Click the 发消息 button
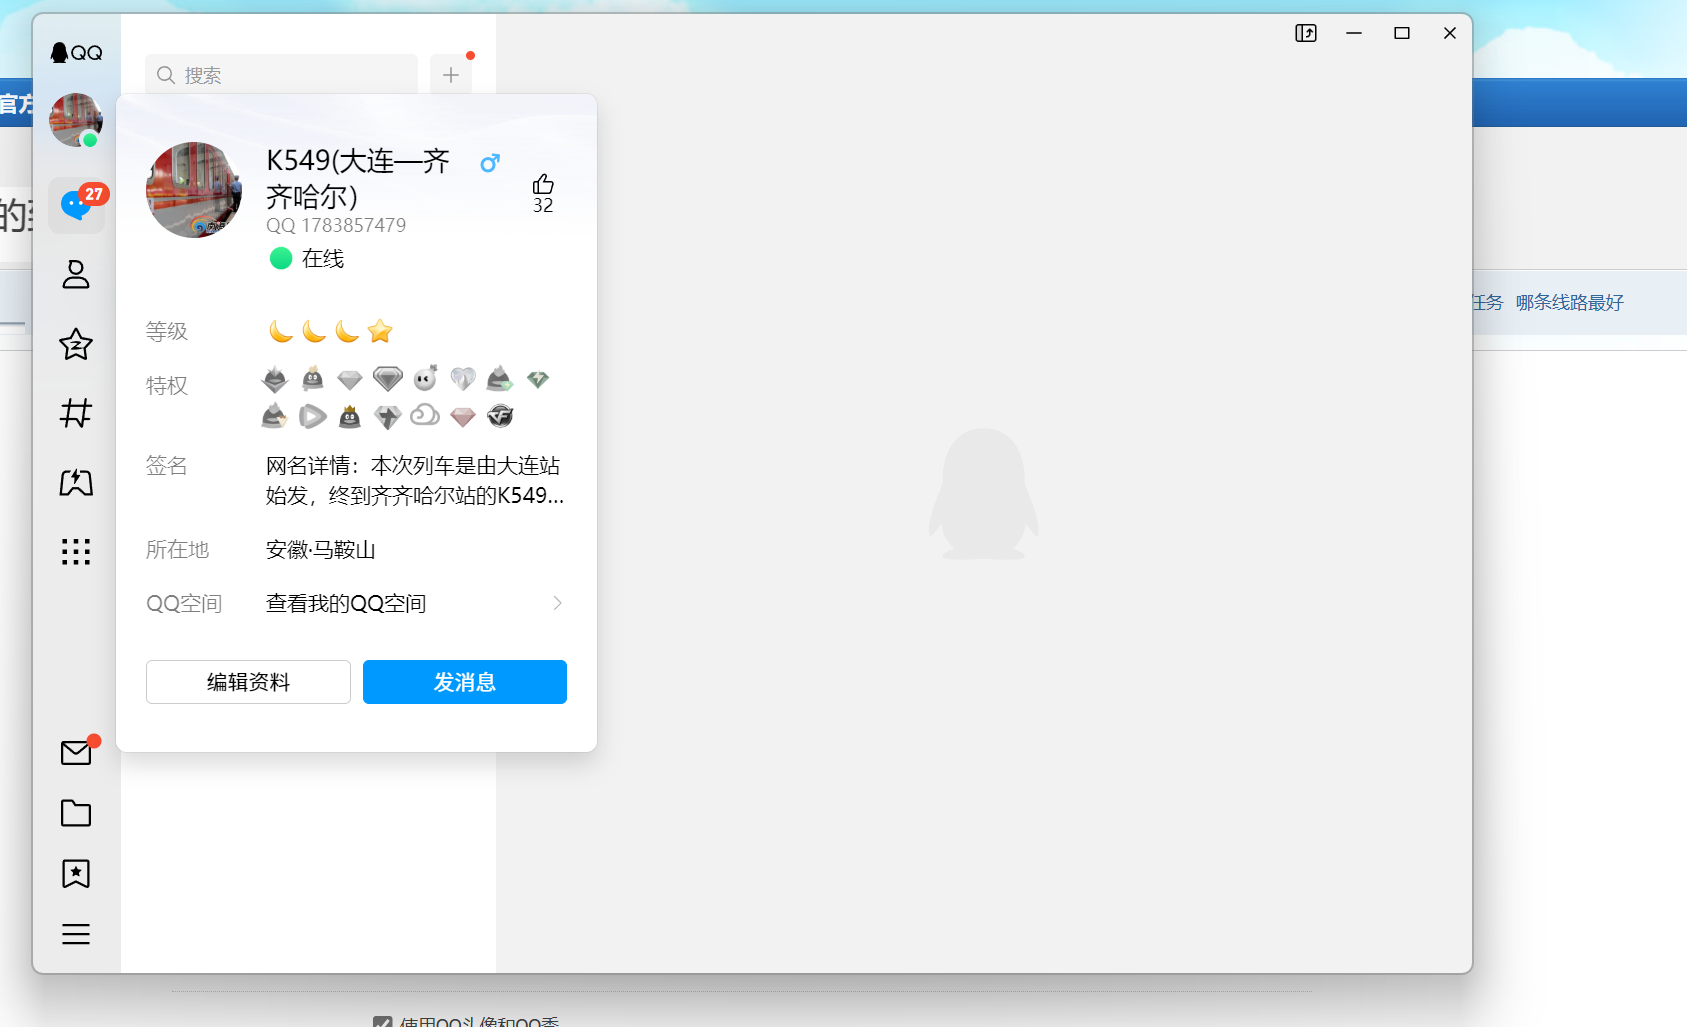This screenshot has height=1027, width=1687. (x=465, y=682)
